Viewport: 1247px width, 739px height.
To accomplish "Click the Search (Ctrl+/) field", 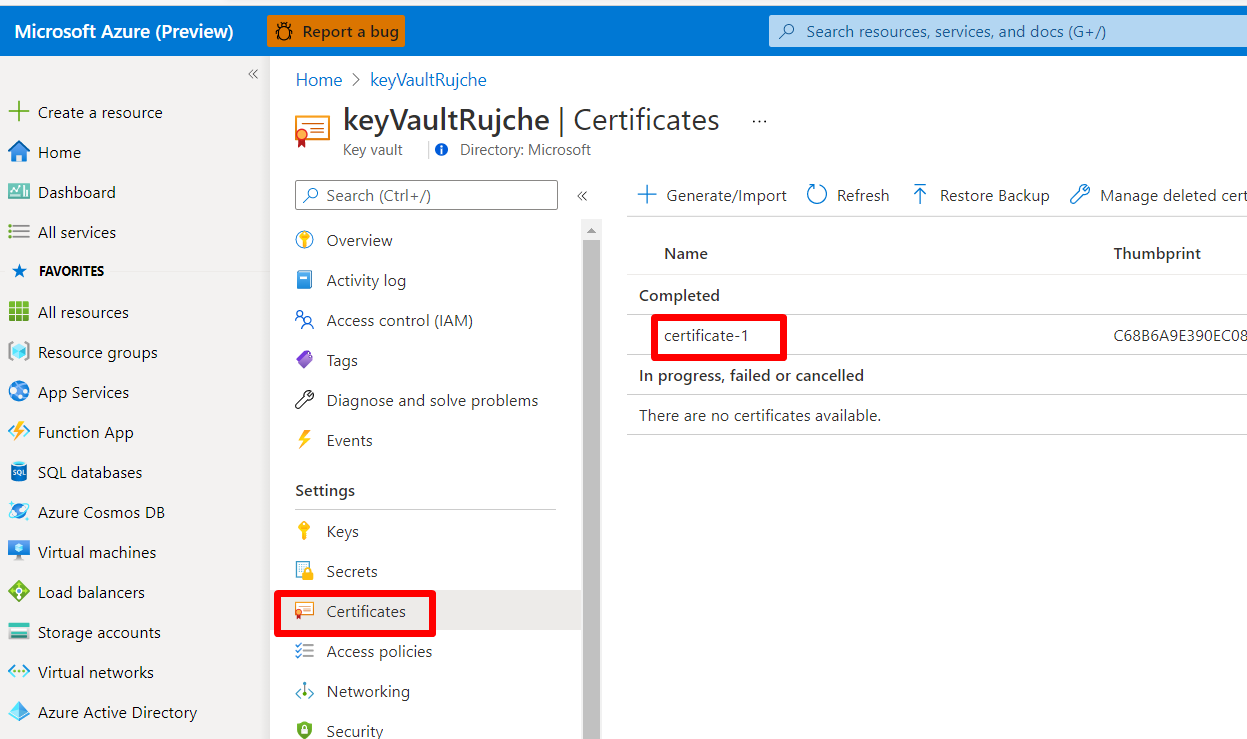I will coord(425,195).
